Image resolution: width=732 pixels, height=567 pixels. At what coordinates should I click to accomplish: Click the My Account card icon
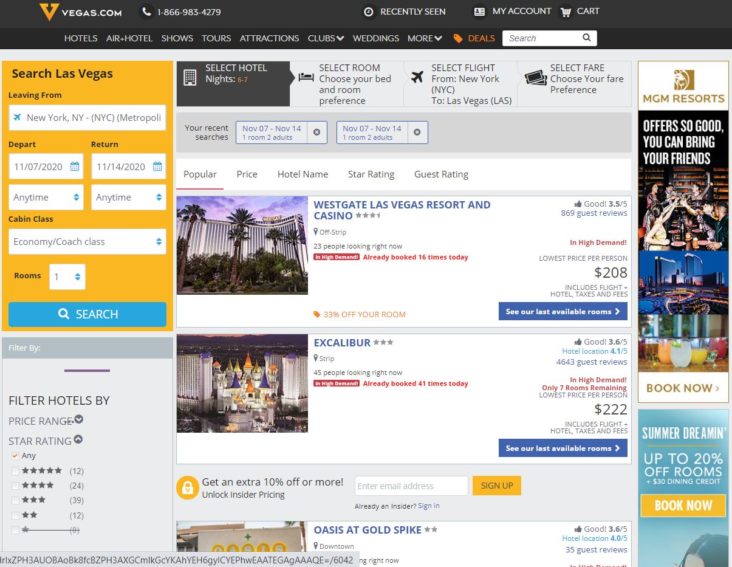[x=479, y=12]
